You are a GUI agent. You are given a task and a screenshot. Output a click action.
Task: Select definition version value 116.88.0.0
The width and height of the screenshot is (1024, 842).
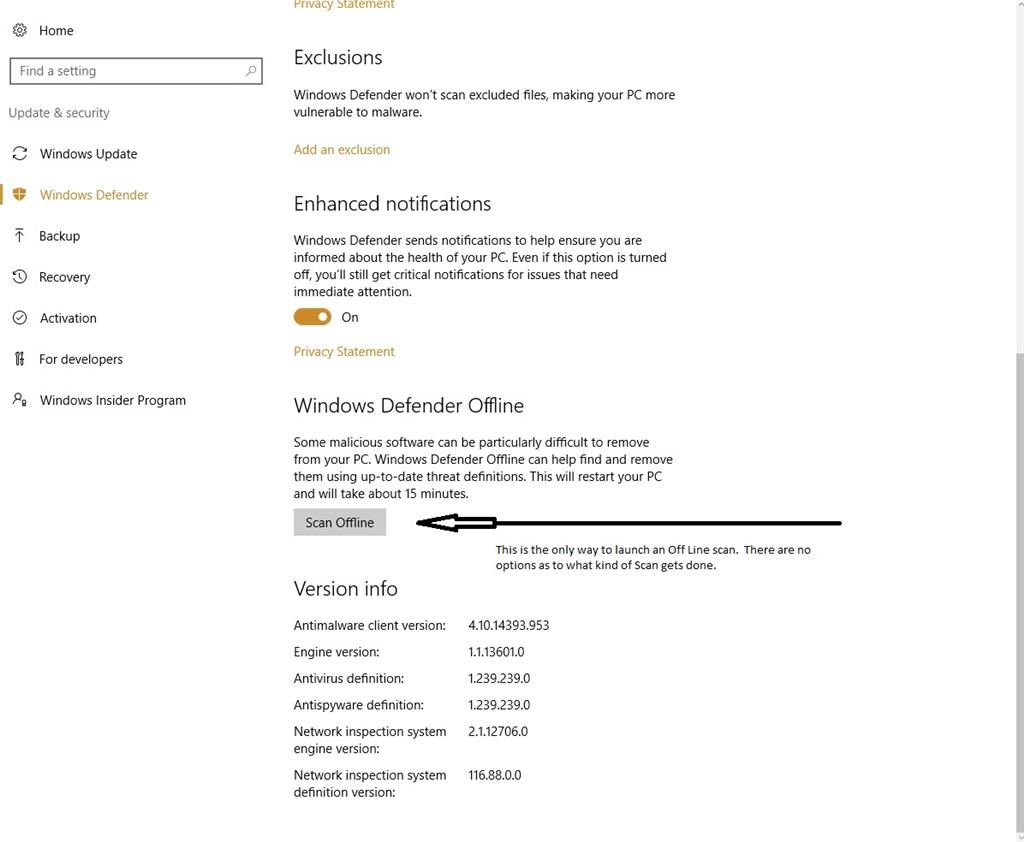[x=494, y=775]
